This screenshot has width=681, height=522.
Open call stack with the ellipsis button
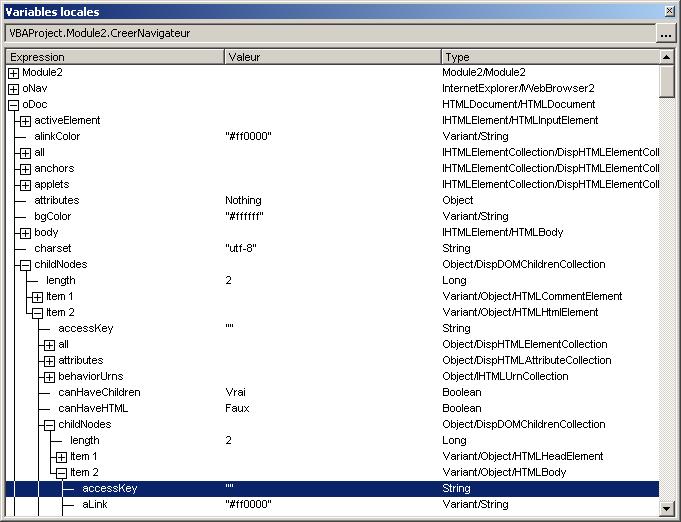666,33
